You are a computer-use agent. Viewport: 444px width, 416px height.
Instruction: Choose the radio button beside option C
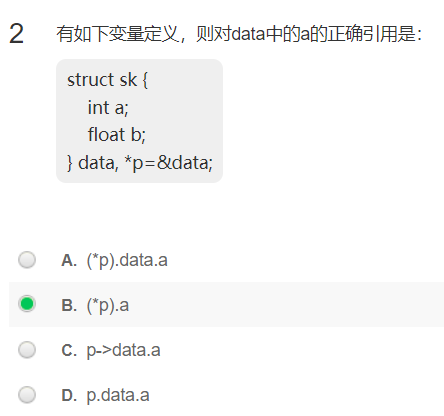pyautogui.click(x=27, y=350)
